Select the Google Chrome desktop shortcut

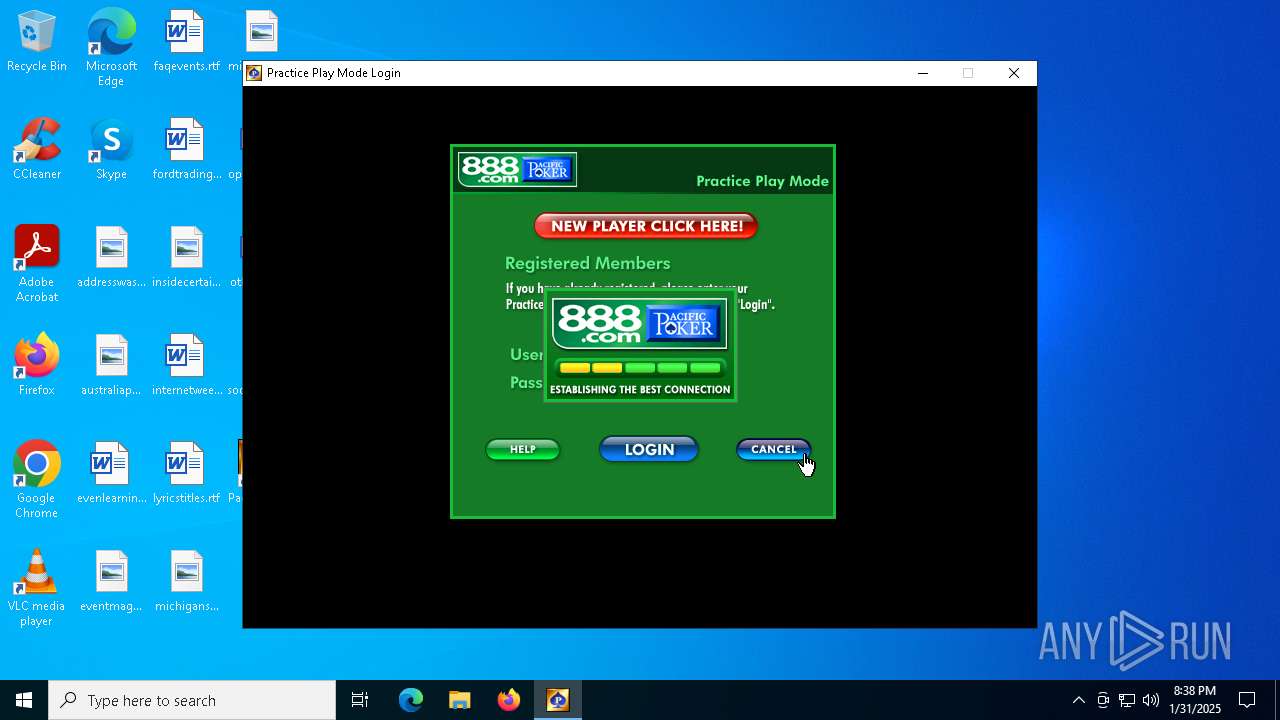point(37,480)
